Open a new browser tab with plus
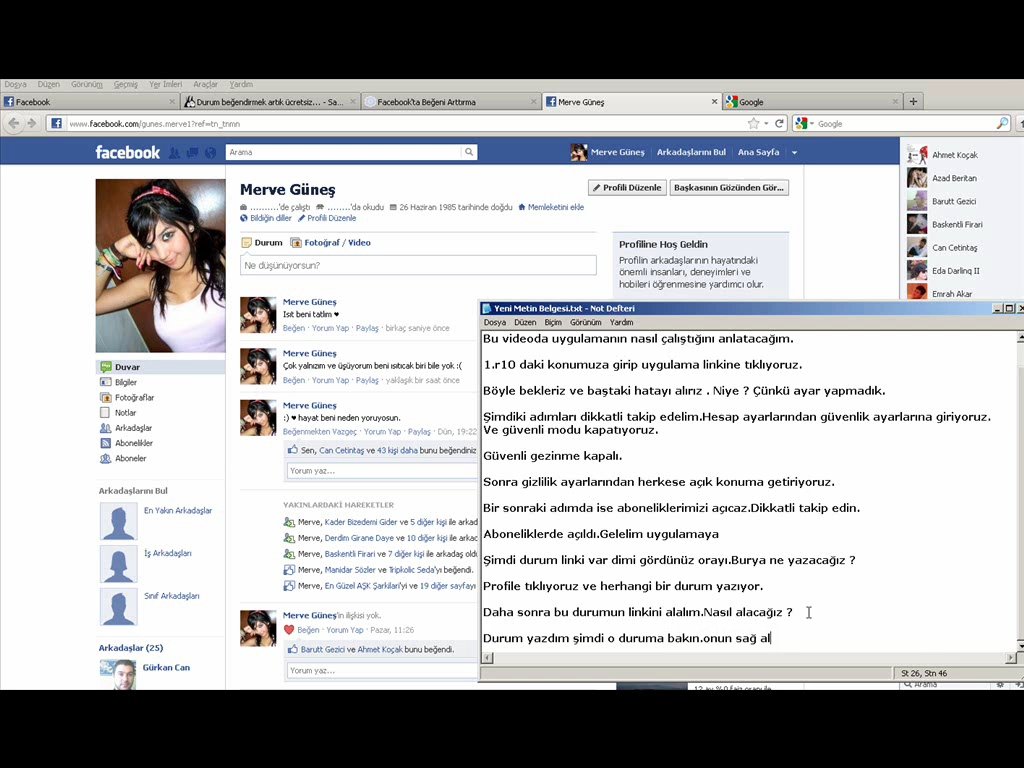 (x=913, y=101)
